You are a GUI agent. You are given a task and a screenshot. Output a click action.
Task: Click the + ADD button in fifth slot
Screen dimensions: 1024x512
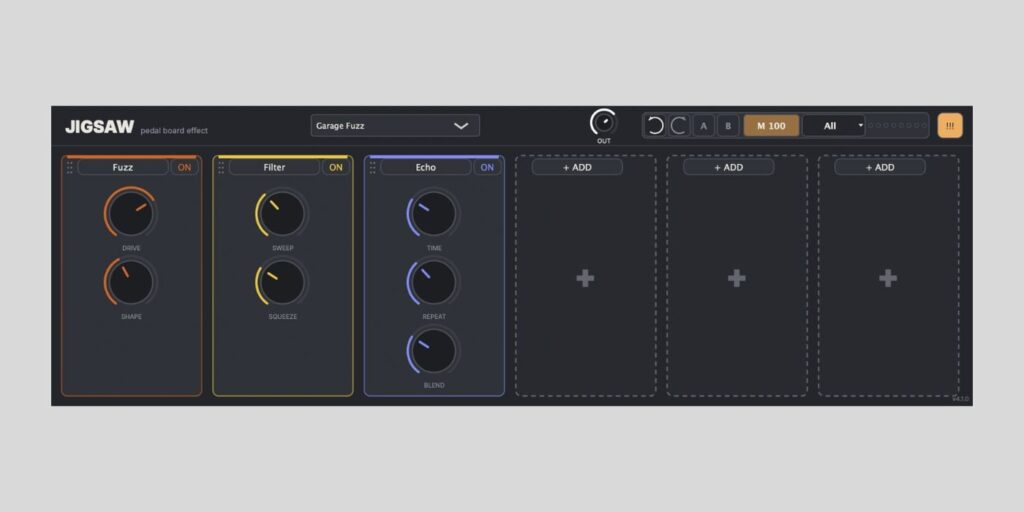(729, 167)
